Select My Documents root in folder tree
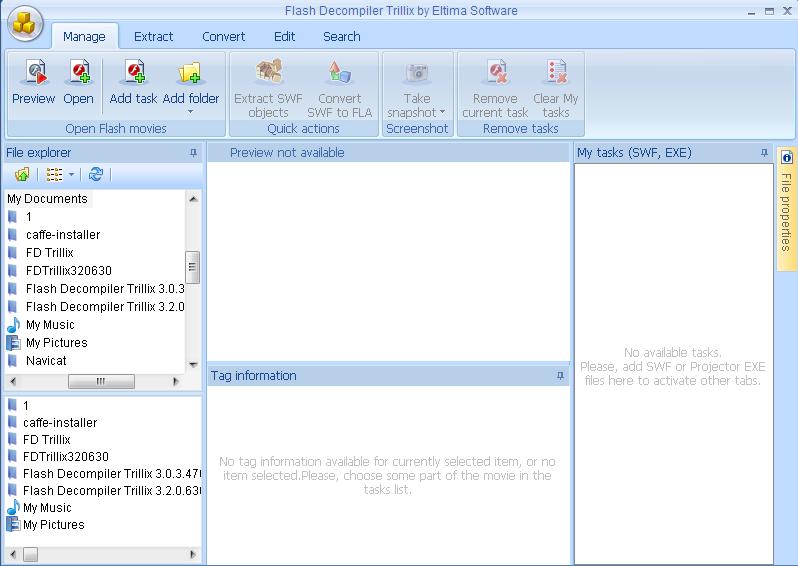This screenshot has height=566, width=798. (x=47, y=199)
